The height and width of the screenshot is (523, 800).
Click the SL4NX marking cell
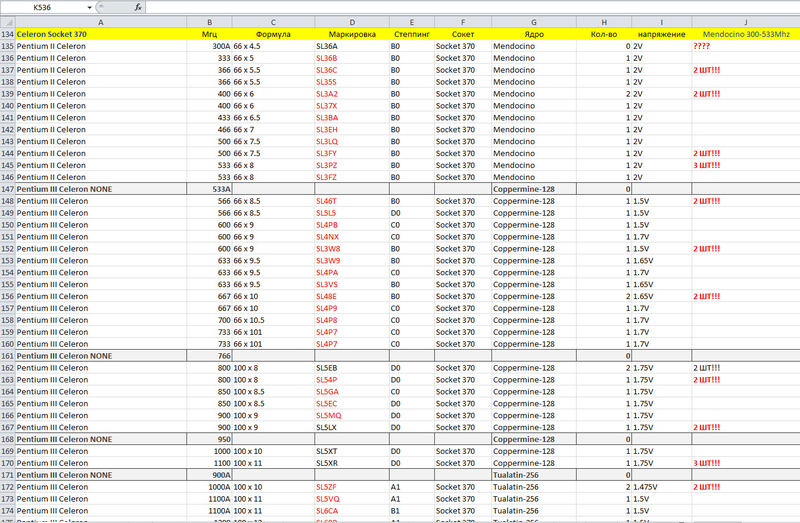click(x=352, y=237)
